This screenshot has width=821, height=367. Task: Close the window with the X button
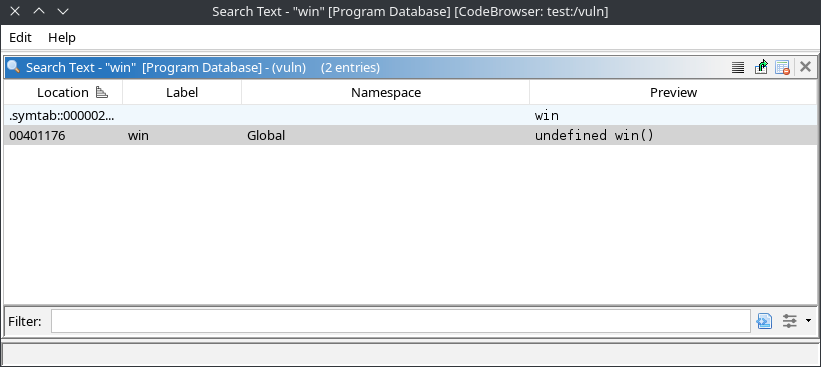point(15,12)
